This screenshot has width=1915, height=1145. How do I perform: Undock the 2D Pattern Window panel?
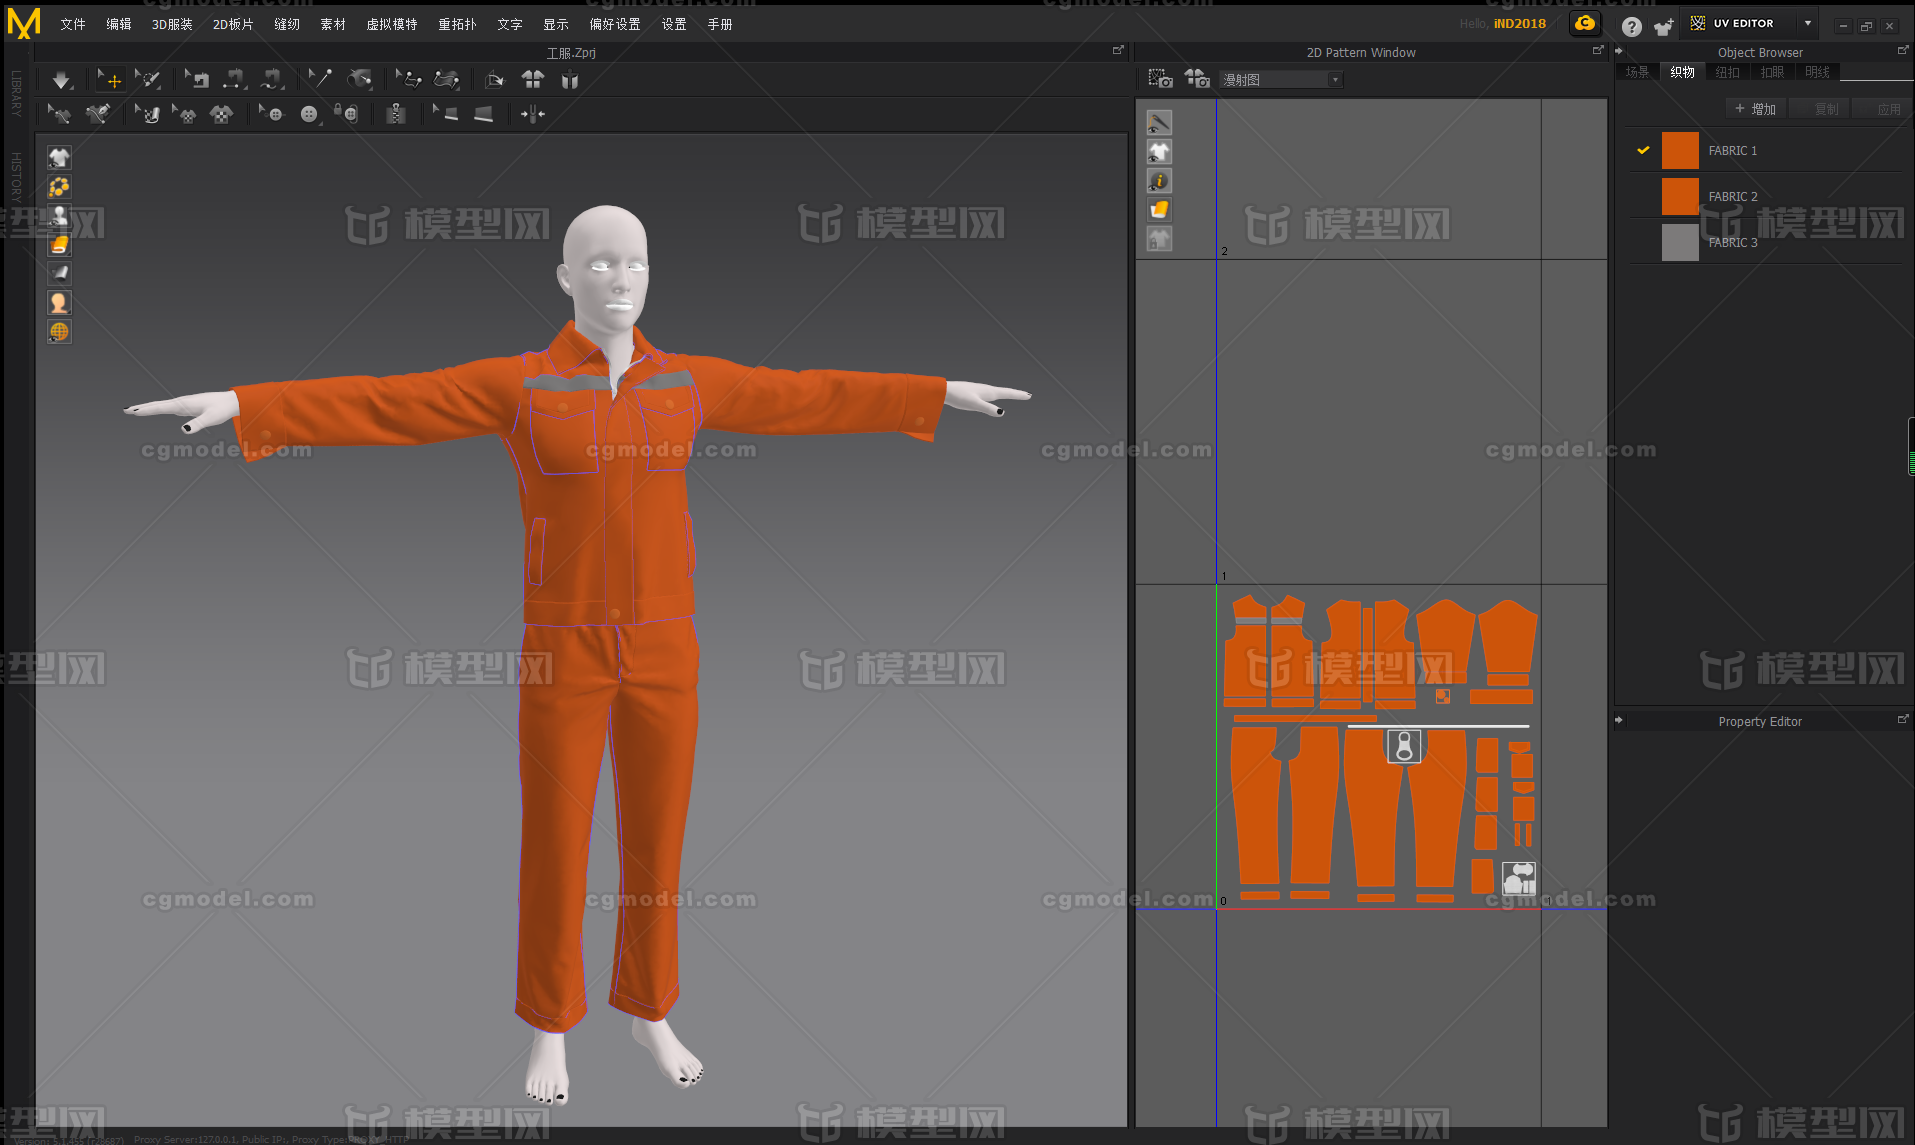pos(1598,50)
